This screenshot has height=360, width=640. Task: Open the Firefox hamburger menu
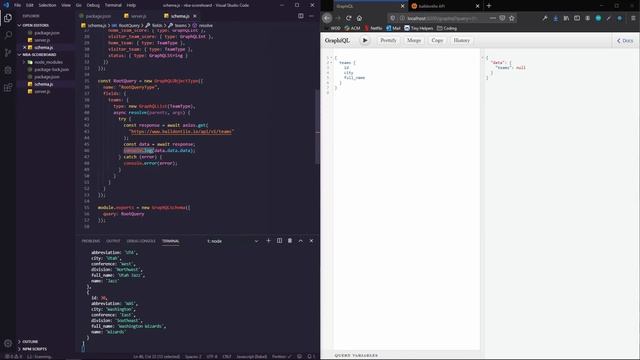coord(633,18)
